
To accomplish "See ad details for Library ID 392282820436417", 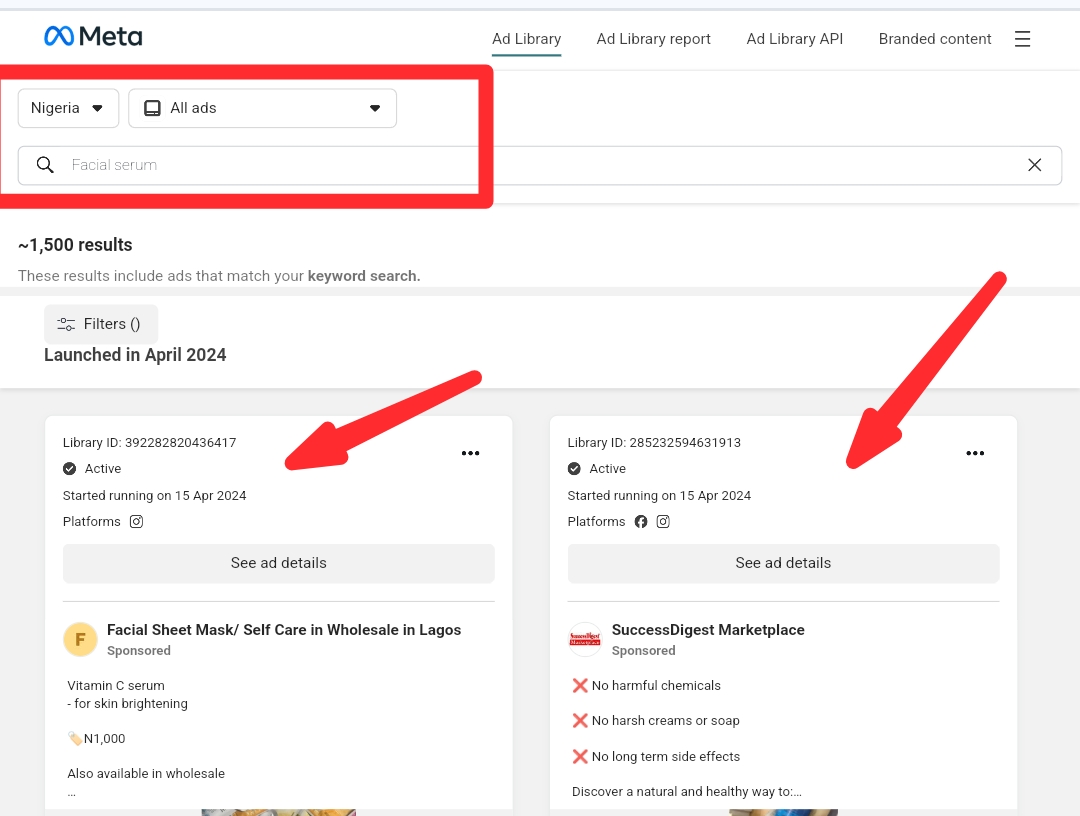I will click(x=279, y=563).
